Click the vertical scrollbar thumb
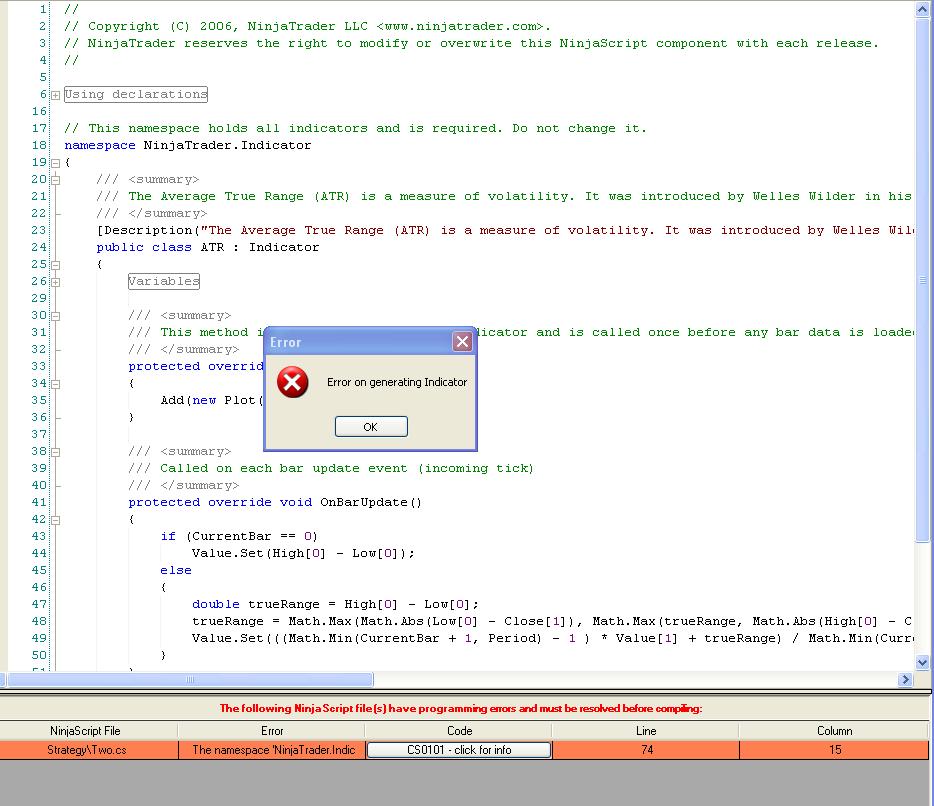Viewport: 934px width, 806px height. (922, 279)
